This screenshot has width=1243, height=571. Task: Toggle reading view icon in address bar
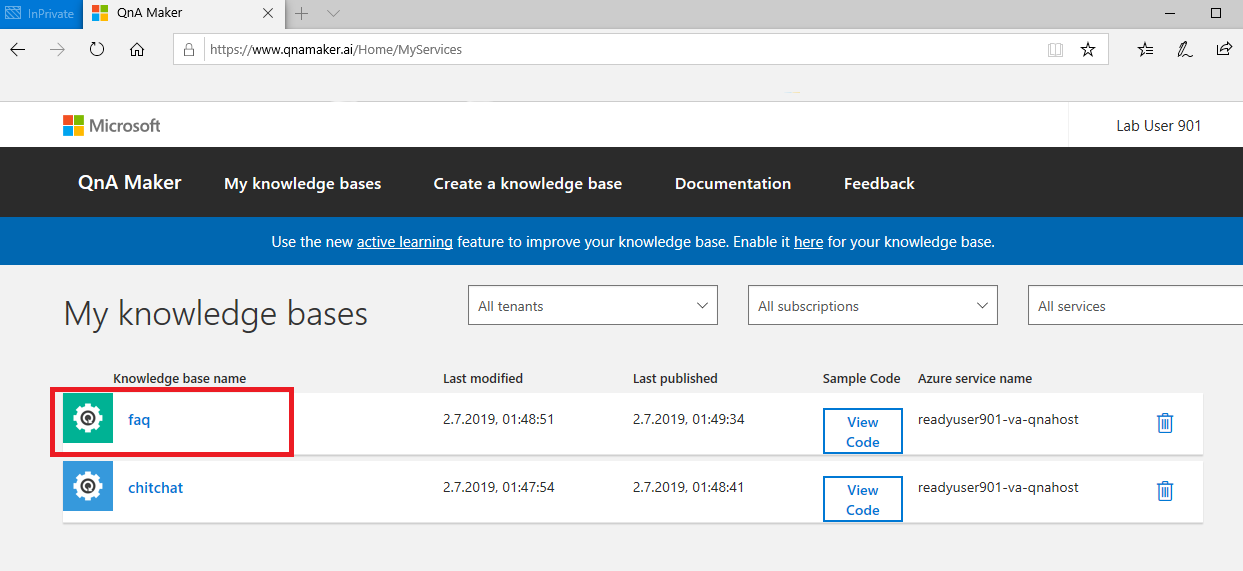pyautogui.click(x=1055, y=49)
